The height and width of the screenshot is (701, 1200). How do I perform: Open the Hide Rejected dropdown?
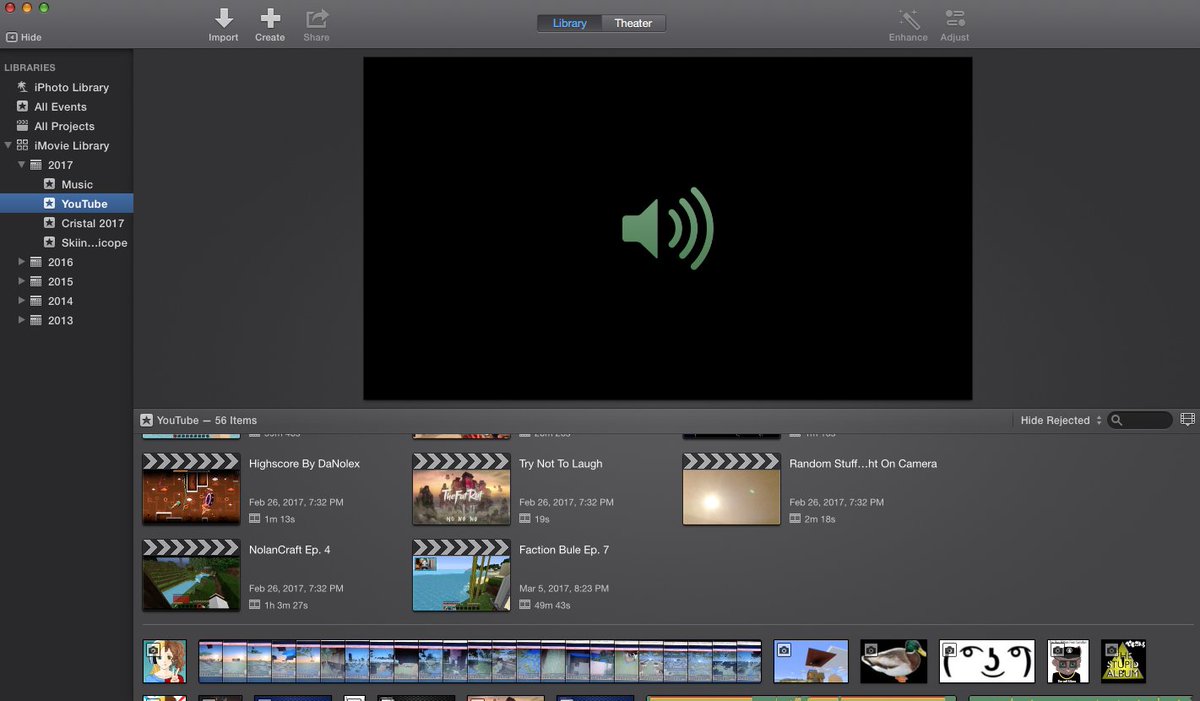[x=1061, y=421]
